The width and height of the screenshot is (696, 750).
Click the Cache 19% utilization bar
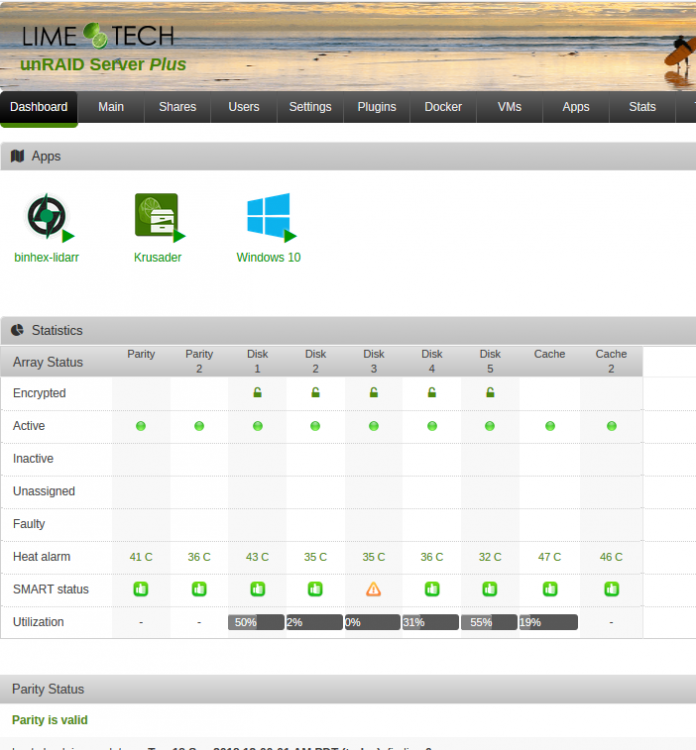tap(548, 622)
